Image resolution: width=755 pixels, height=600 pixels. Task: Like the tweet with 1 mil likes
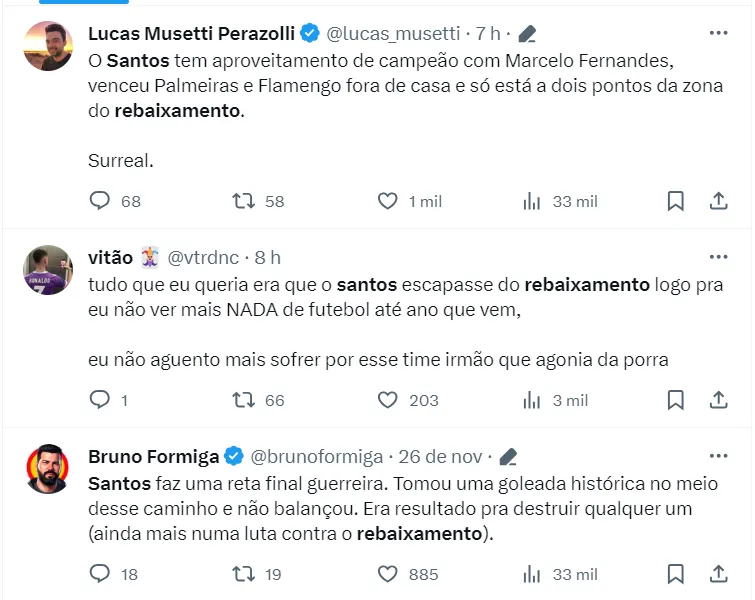click(388, 201)
